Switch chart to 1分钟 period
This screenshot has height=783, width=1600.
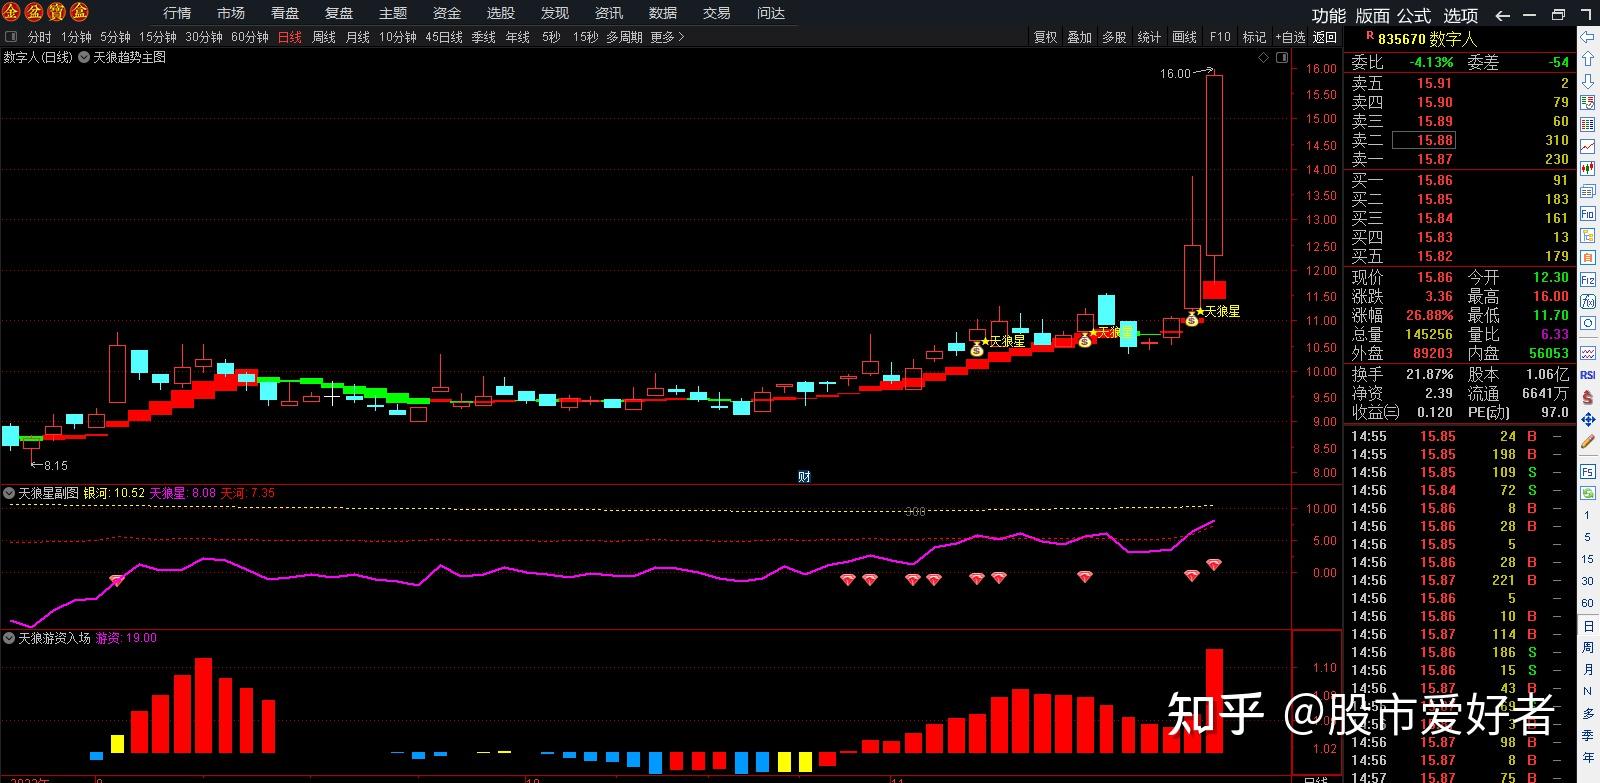pos(76,37)
